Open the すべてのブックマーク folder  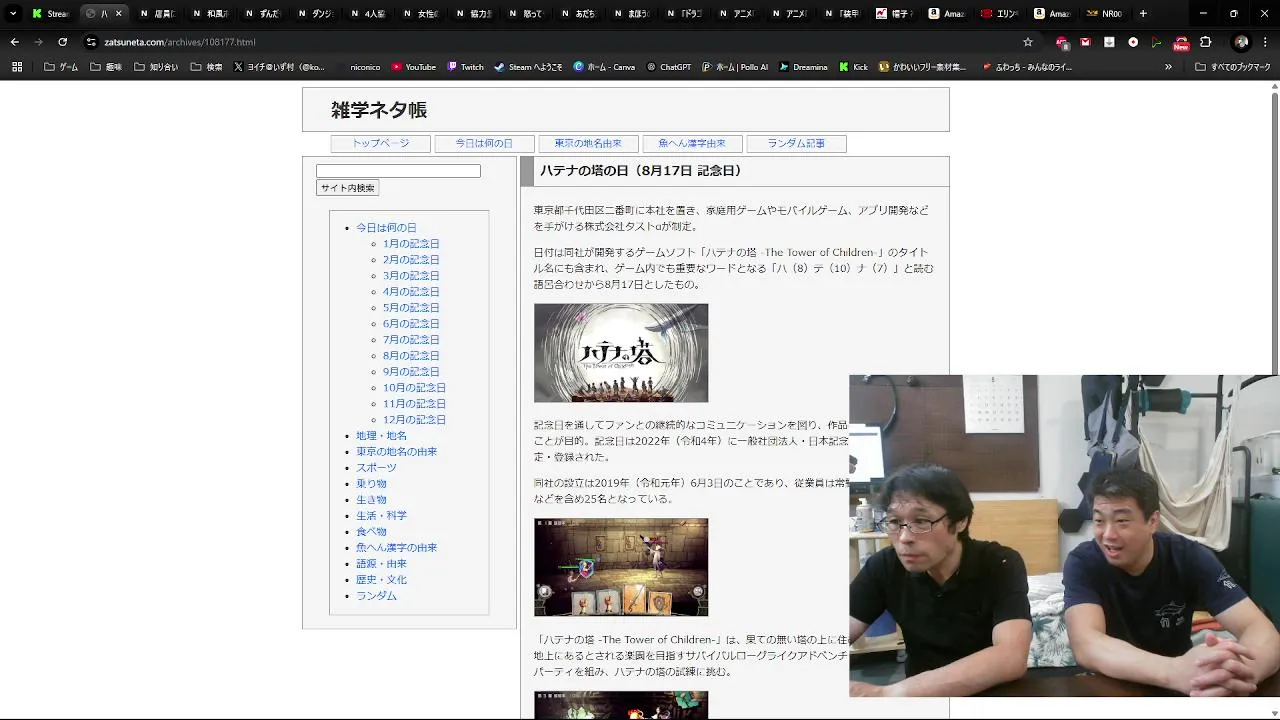pyautogui.click(x=1233, y=67)
